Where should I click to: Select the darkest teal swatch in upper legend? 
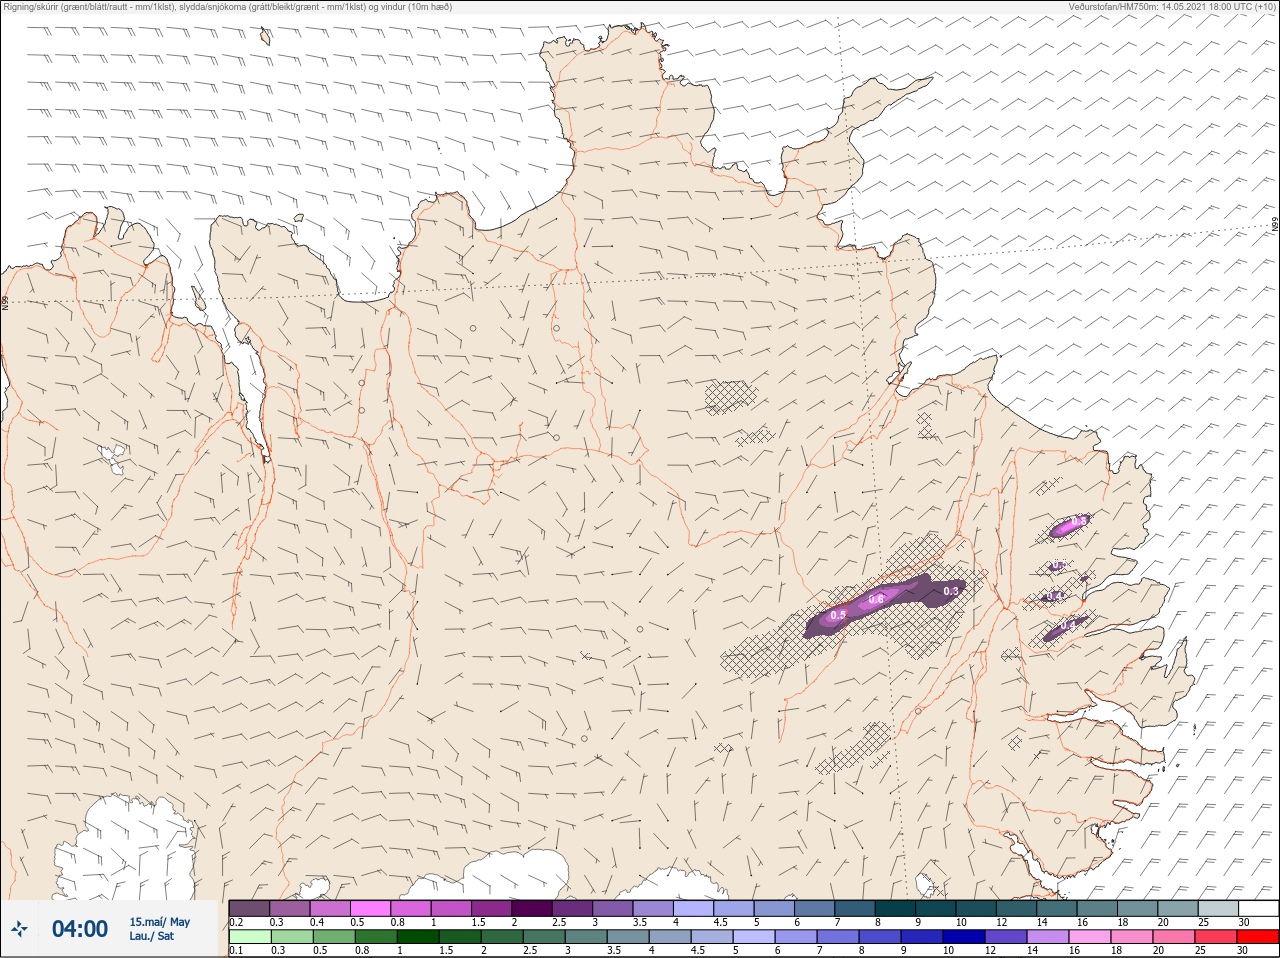tap(895, 908)
